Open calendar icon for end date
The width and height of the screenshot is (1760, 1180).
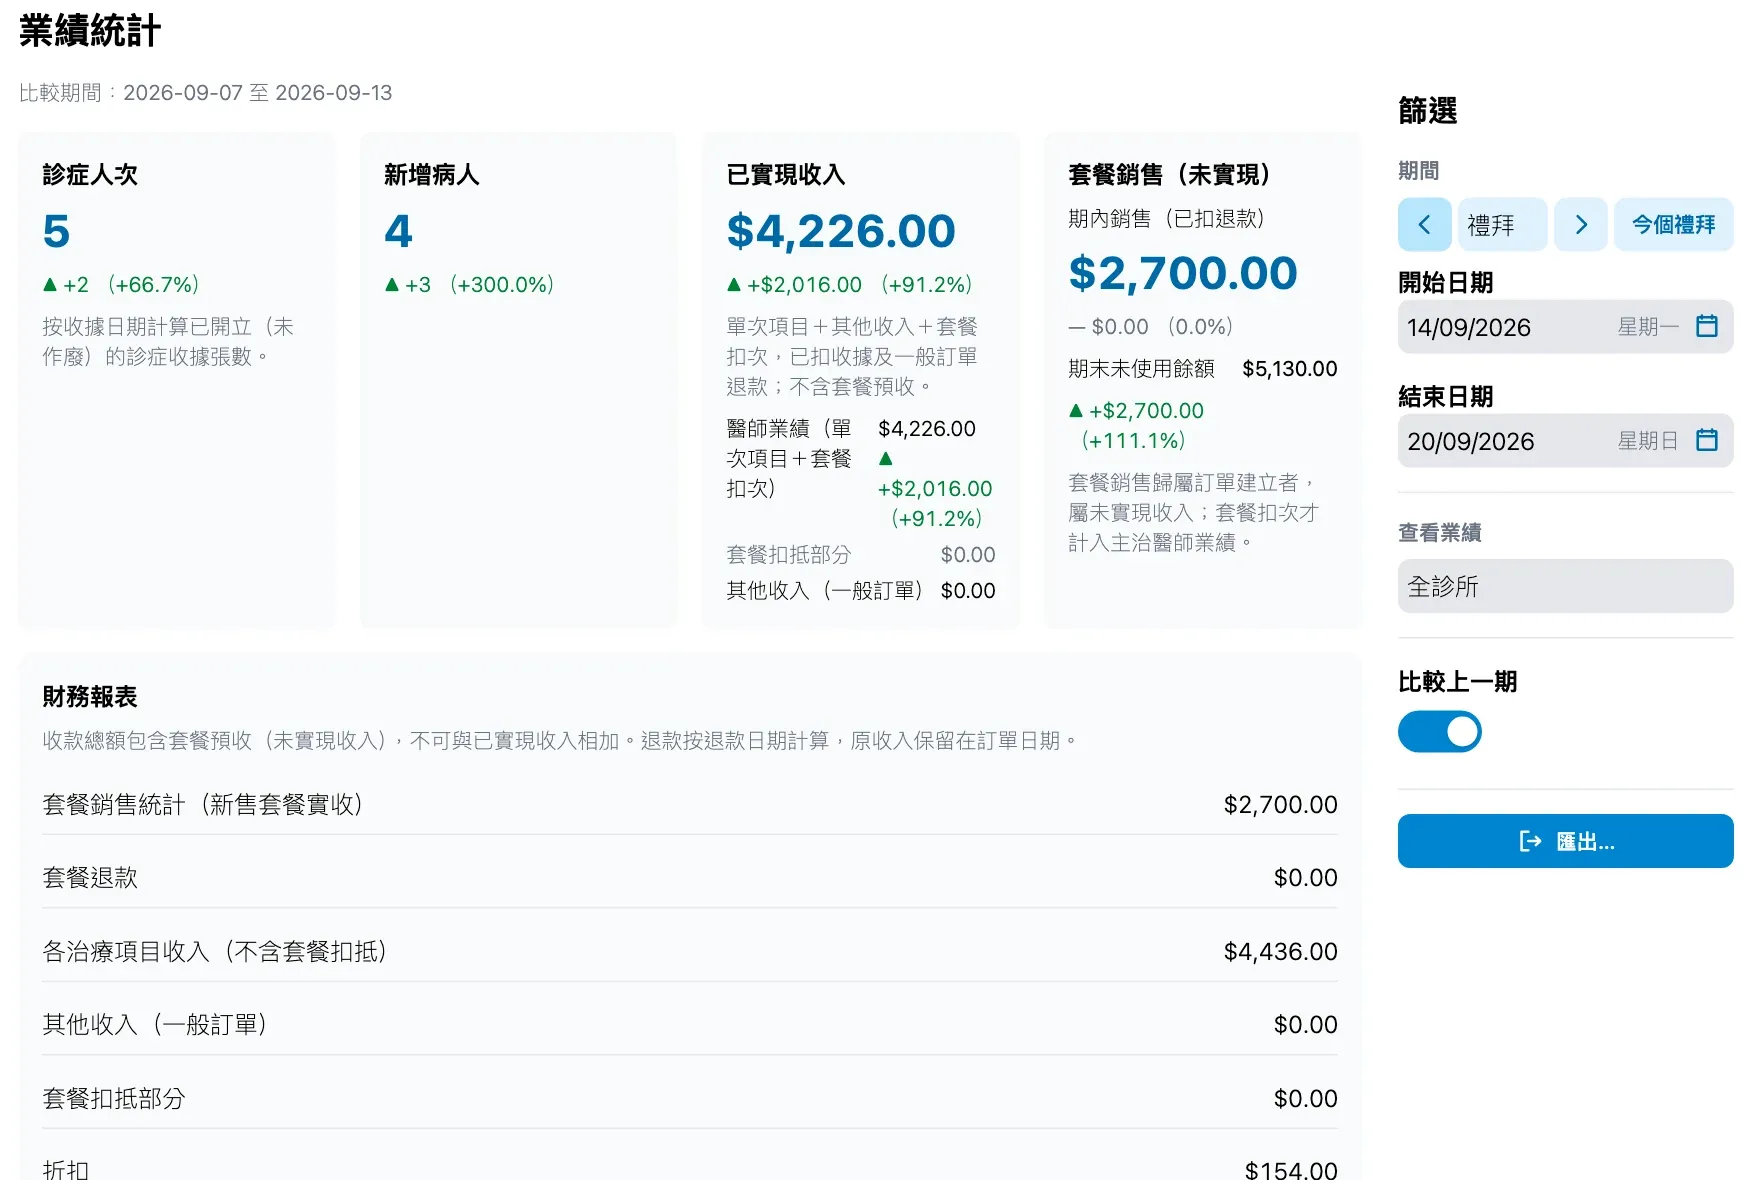click(1707, 440)
